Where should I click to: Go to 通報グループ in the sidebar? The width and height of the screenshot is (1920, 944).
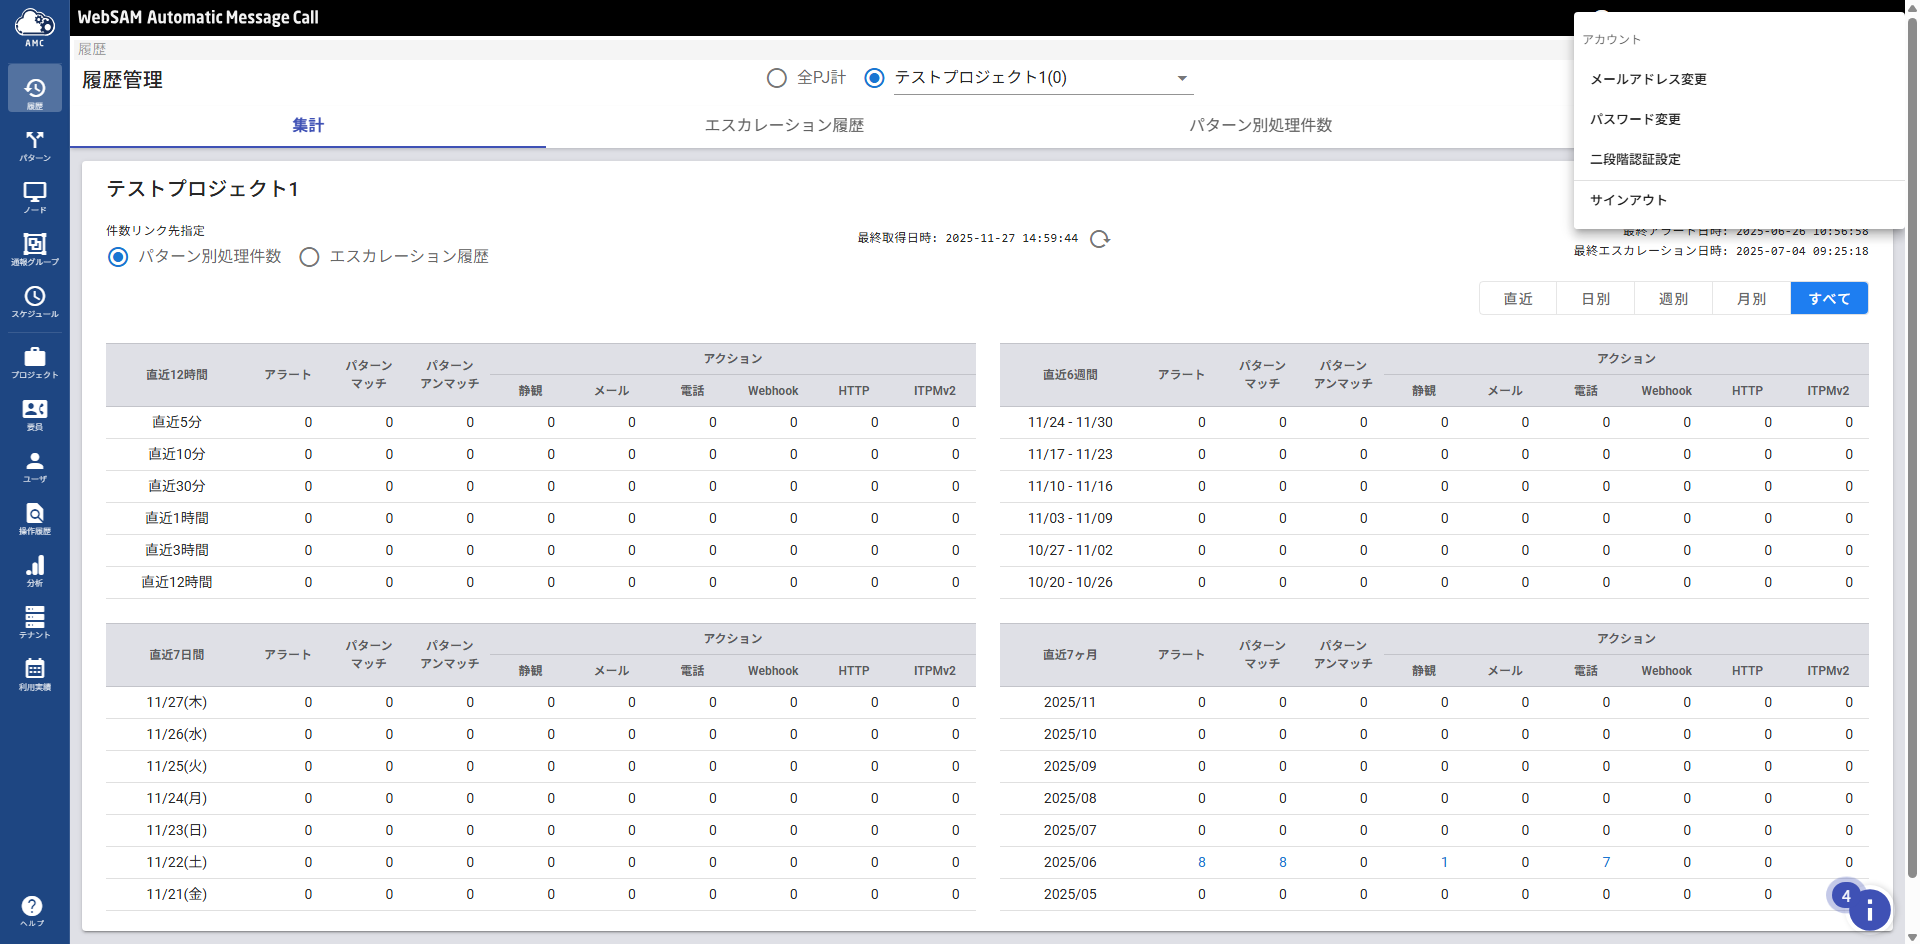(x=35, y=248)
